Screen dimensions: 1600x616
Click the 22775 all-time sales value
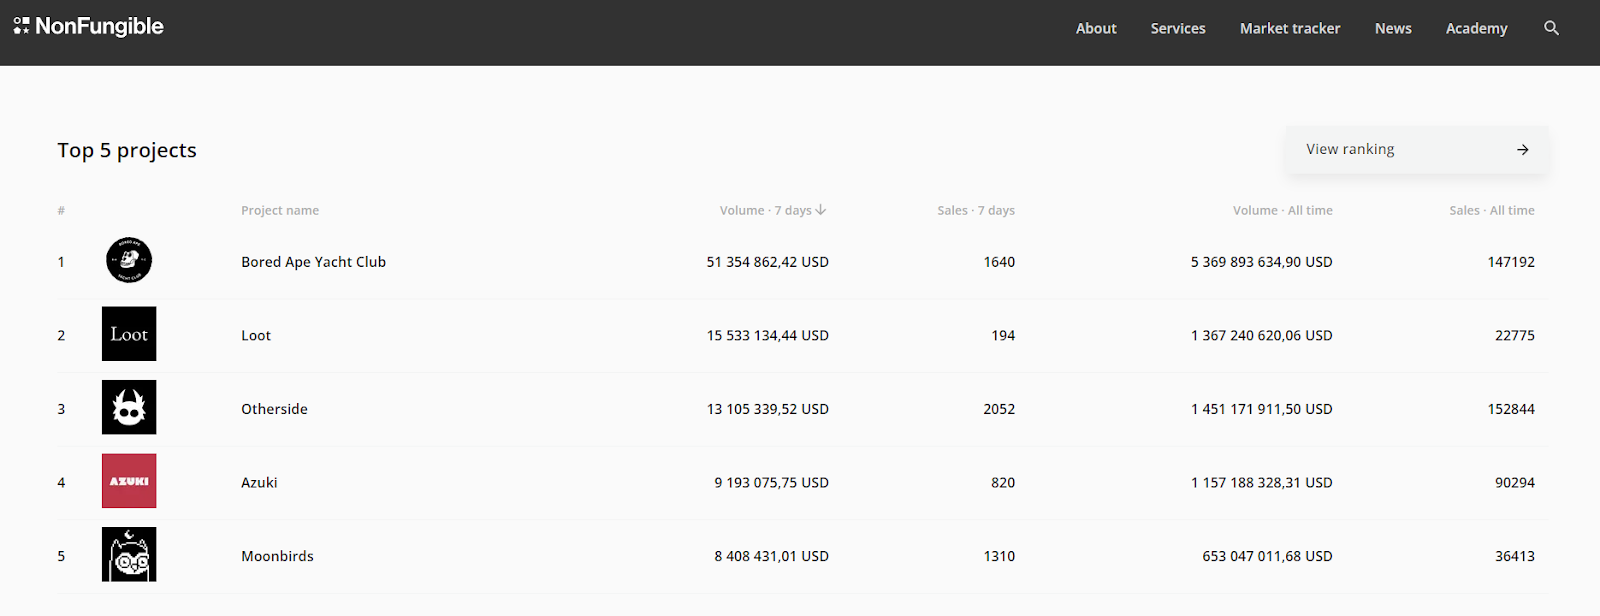tap(1515, 335)
